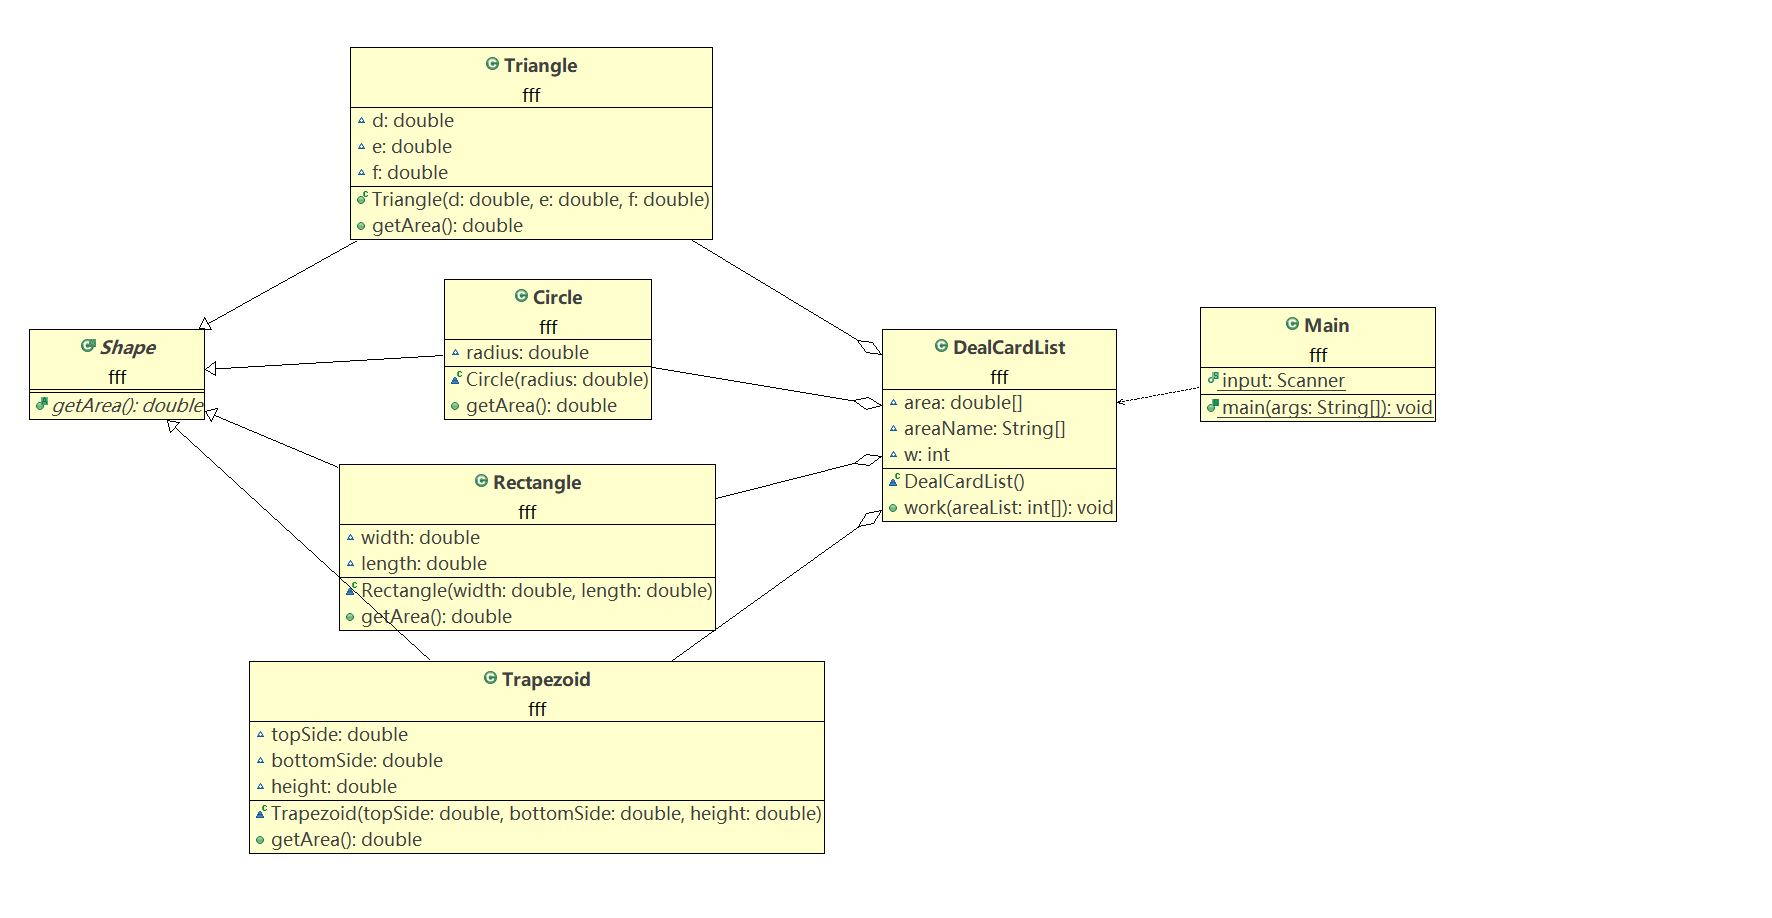Select 'getArea(): double' text in Rectangle class
Viewport: 1772px width, 918px height.
436,617
